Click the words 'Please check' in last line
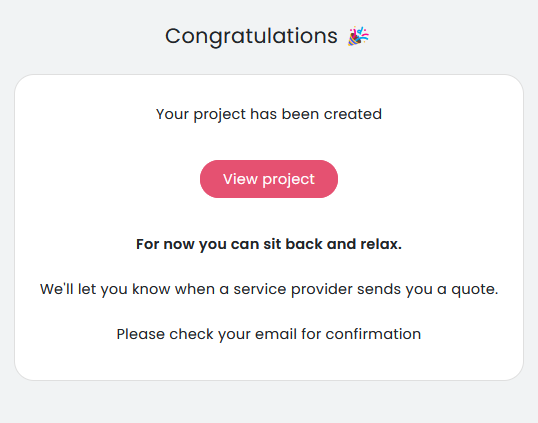 tap(165, 334)
